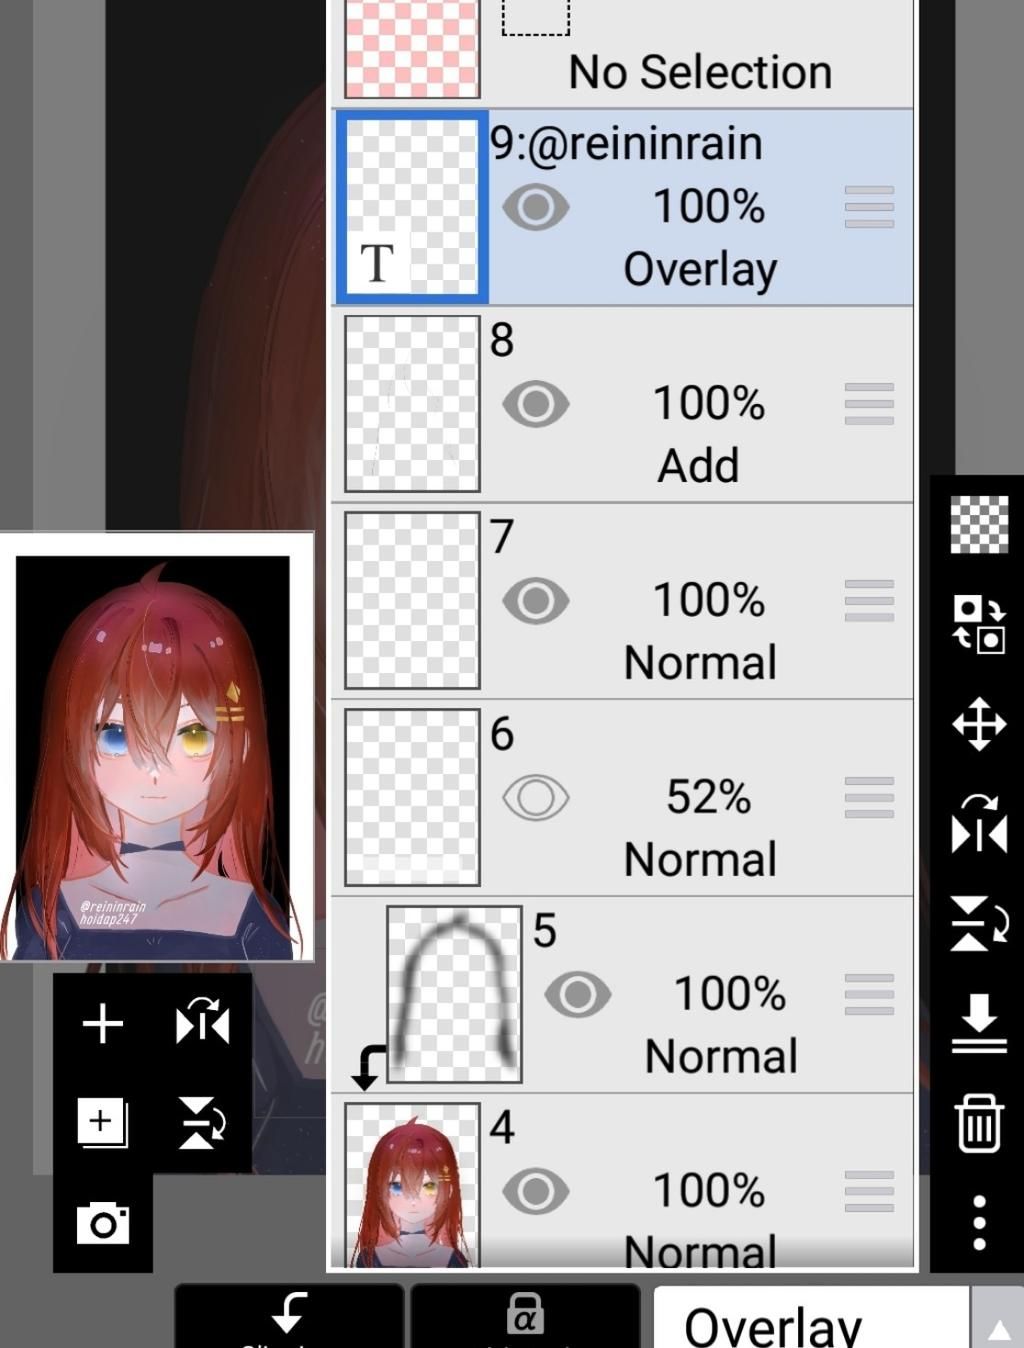Select layer 5 hair shadow thumbnail
Screen dimensions: 1024x1348
[454, 995]
